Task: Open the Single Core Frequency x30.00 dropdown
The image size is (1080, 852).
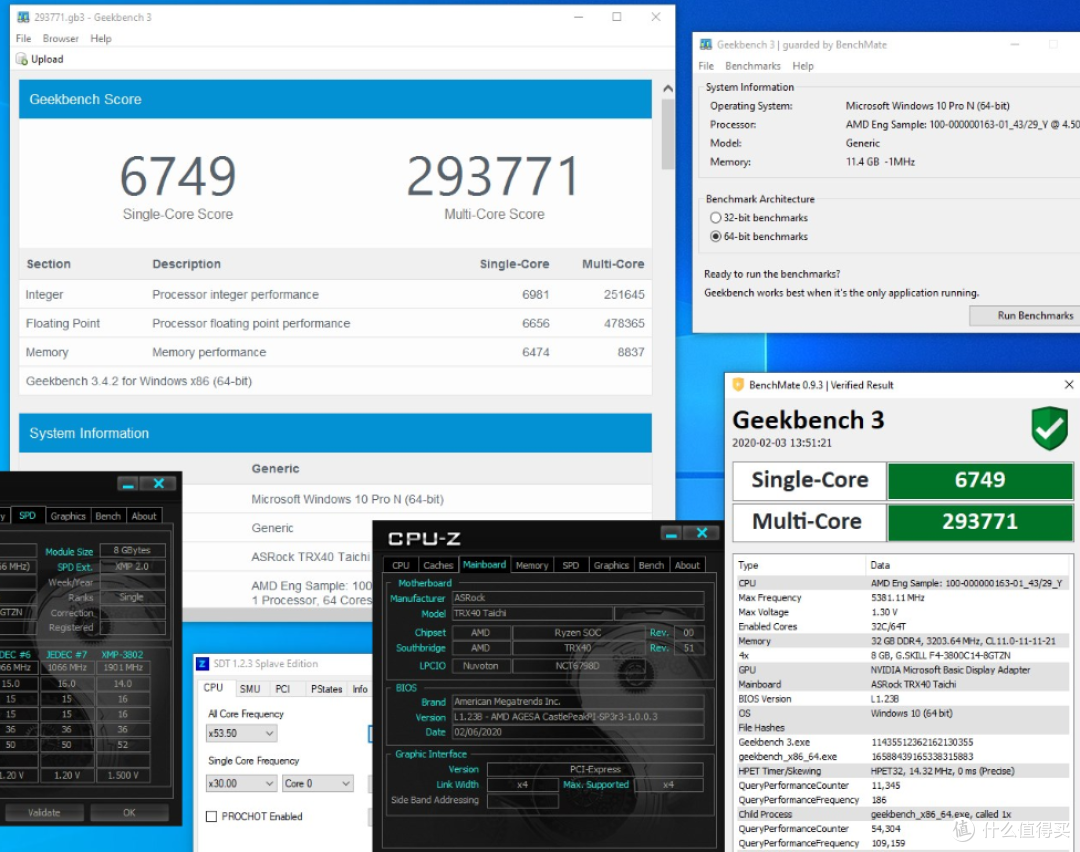Action: [241, 783]
